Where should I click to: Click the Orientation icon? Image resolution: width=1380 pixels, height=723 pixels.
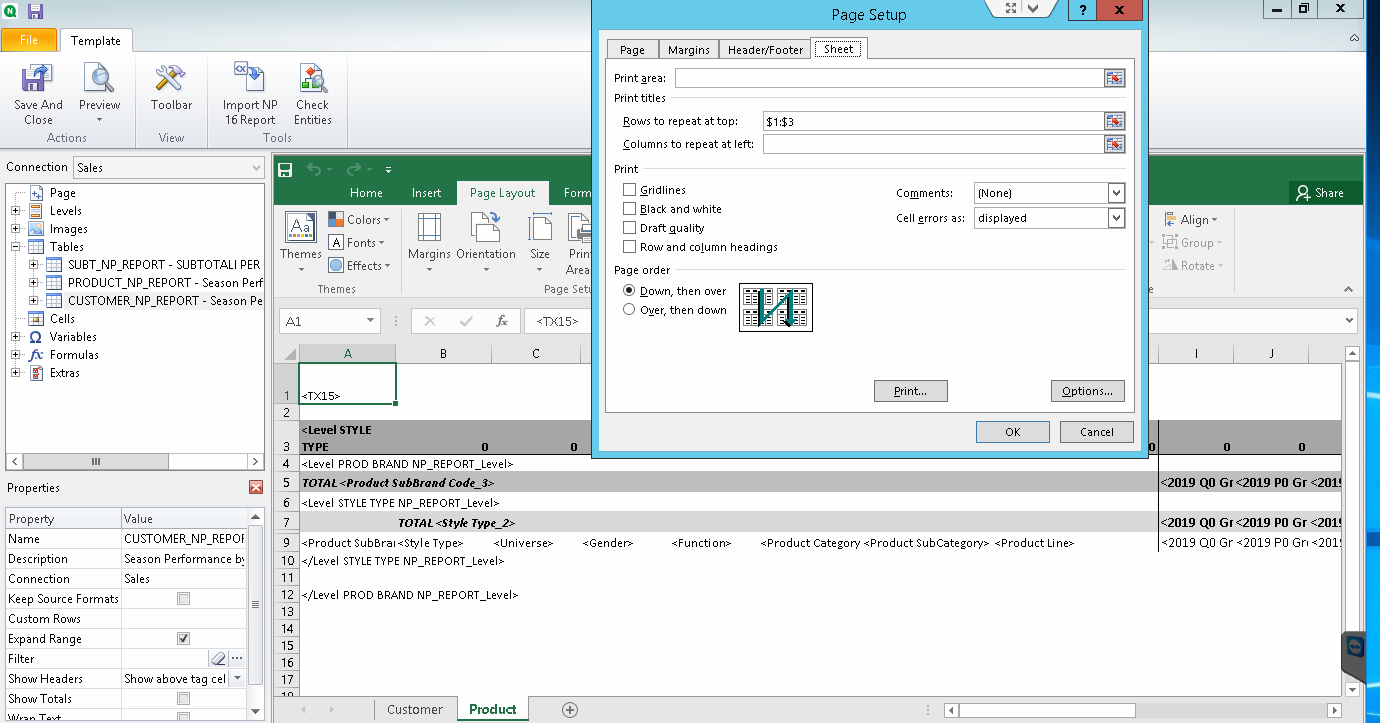(486, 238)
